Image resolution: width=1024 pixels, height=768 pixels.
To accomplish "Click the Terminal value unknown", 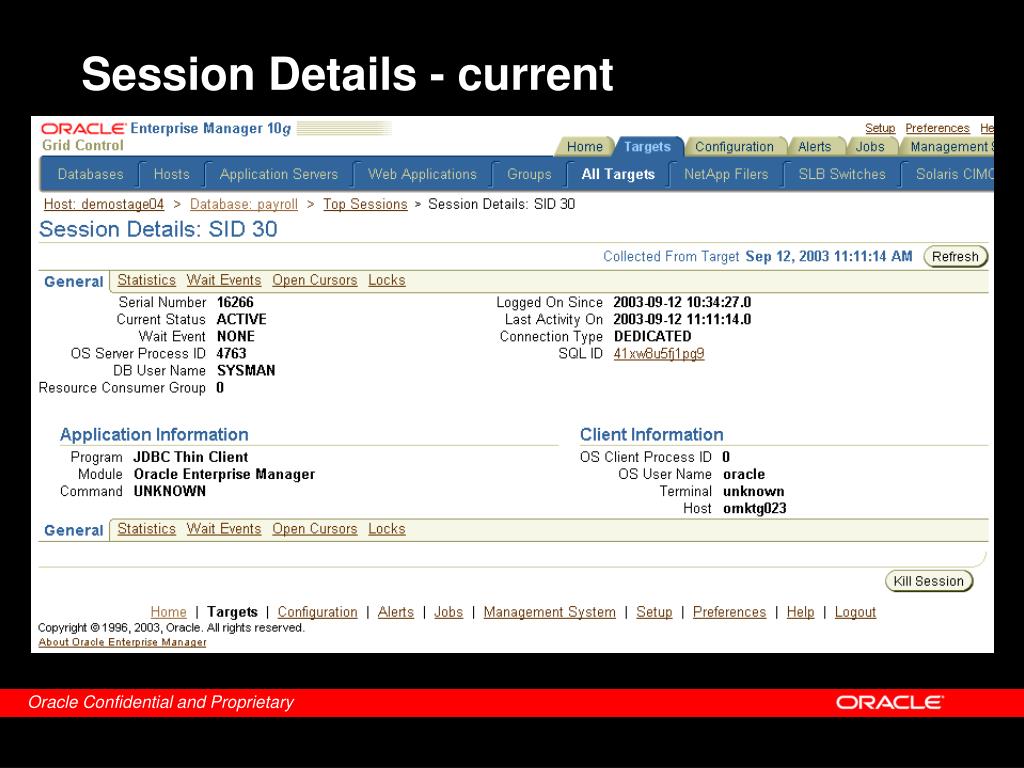I will pos(754,491).
